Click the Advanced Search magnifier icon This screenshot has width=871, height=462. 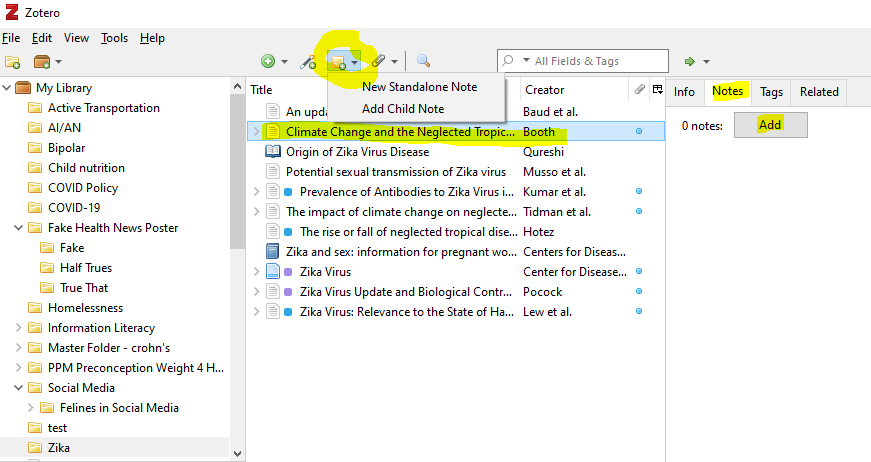[x=423, y=61]
